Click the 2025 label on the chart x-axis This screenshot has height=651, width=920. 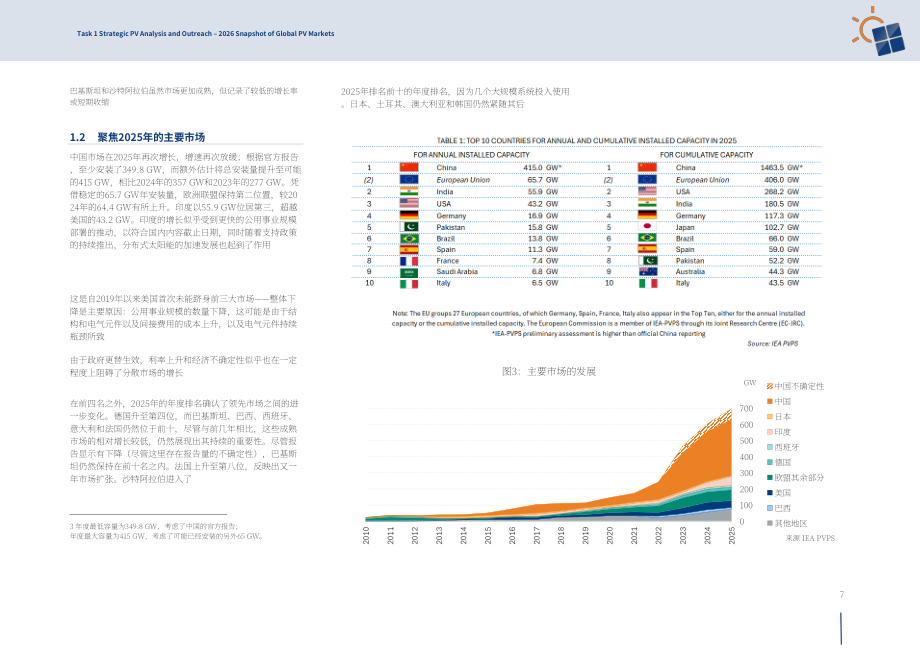coord(732,535)
